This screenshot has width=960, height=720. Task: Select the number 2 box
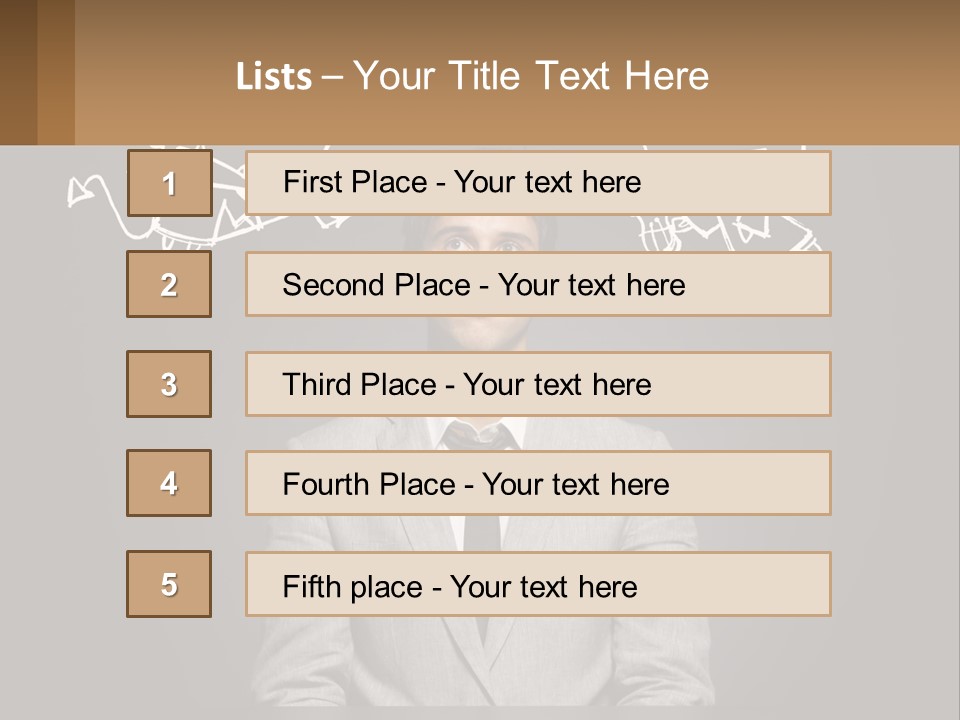pyautogui.click(x=169, y=284)
